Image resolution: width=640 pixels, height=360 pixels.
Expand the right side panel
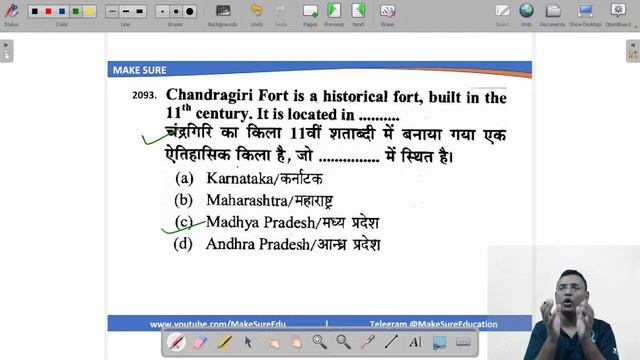pos(633,51)
